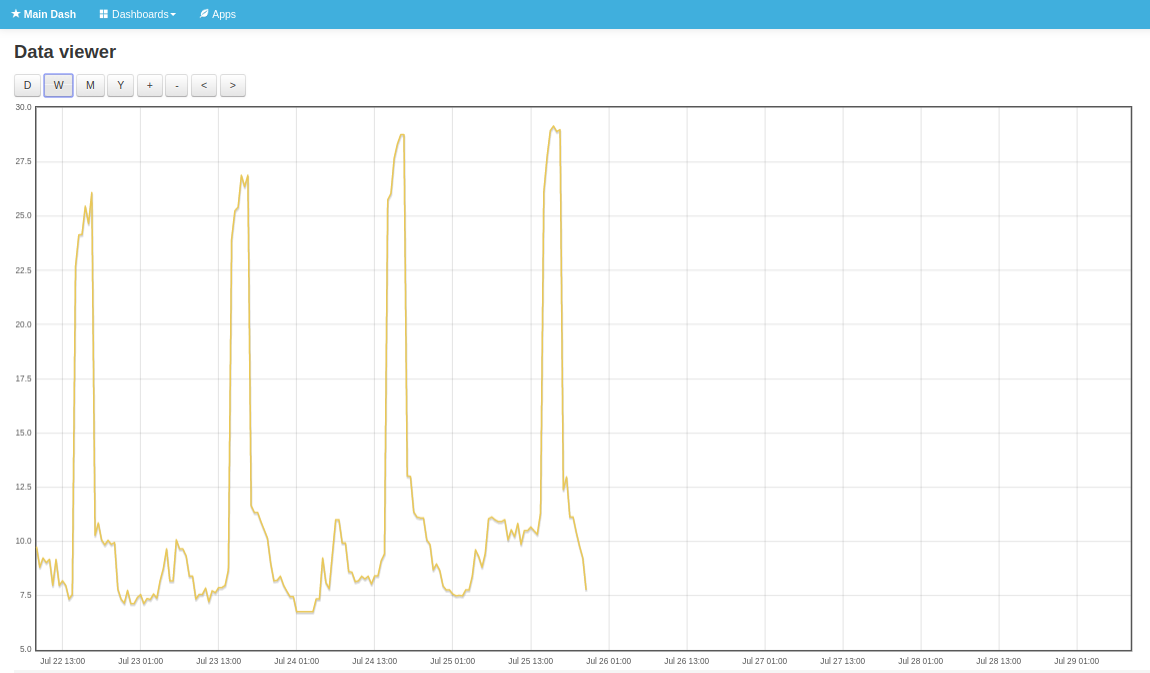This screenshot has width=1150, height=673.
Task: Switch the graph to Month view
Action: 90,85
